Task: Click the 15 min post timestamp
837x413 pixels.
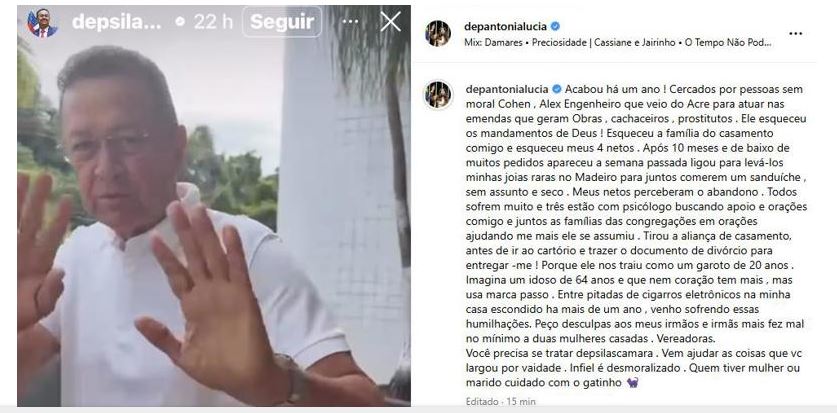Action: click(x=521, y=401)
